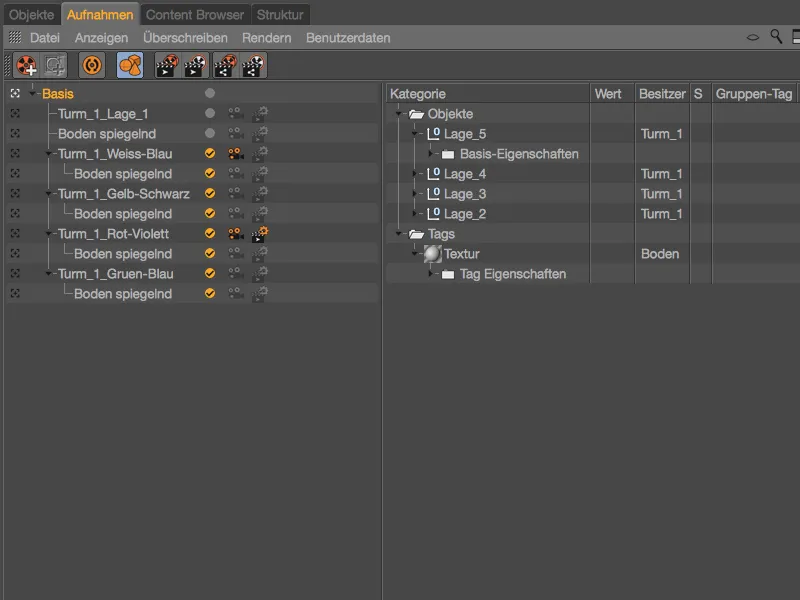The width and height of the screenshot is (800, 600).
Task: Select the Lage_3 override row
Action: 592,194
